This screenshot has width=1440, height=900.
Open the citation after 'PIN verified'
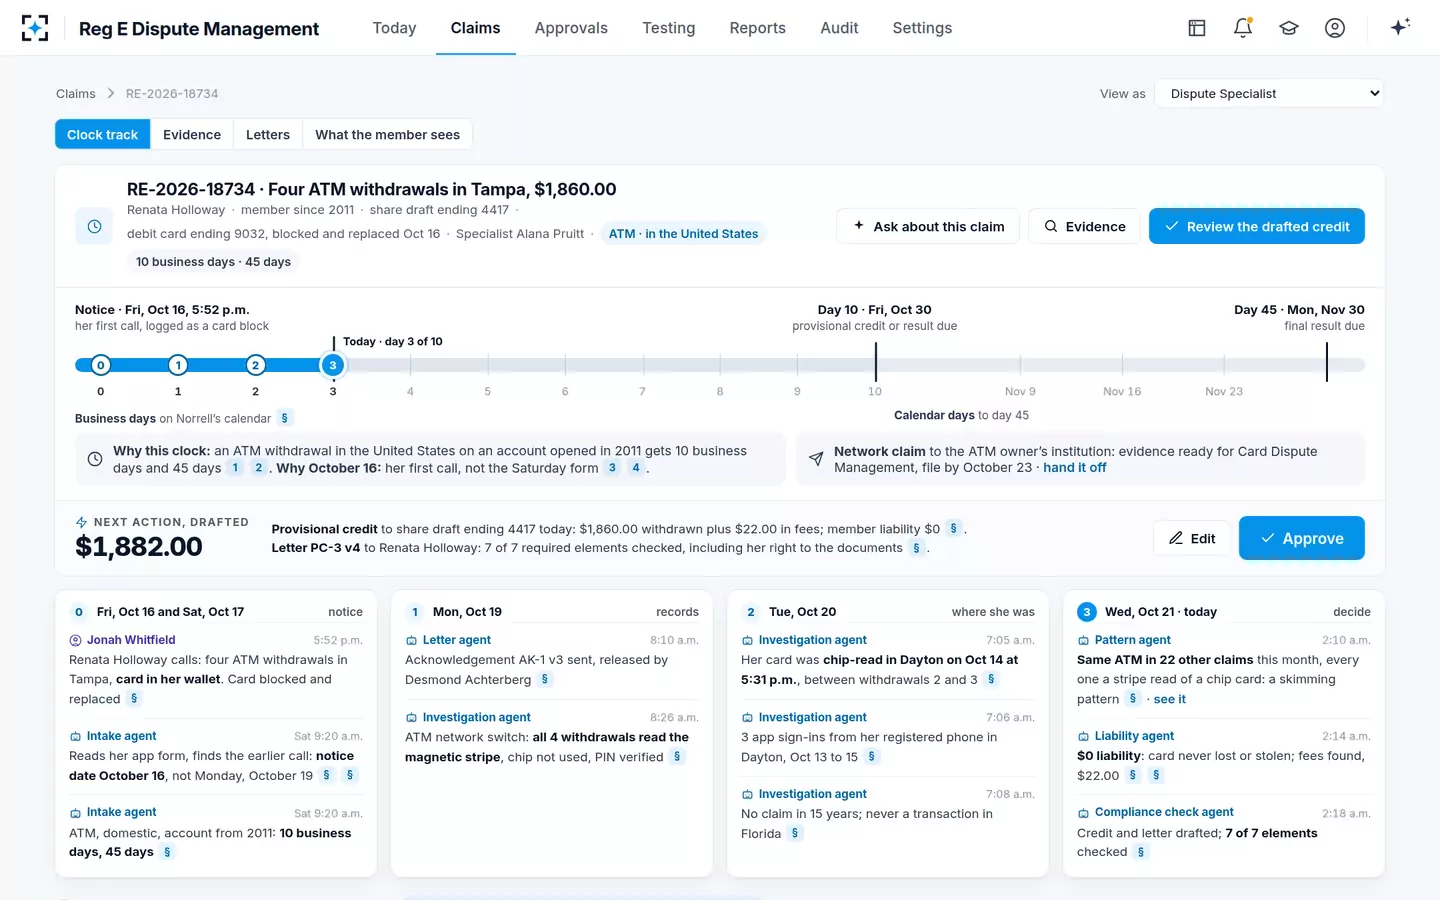pos(677,757)
